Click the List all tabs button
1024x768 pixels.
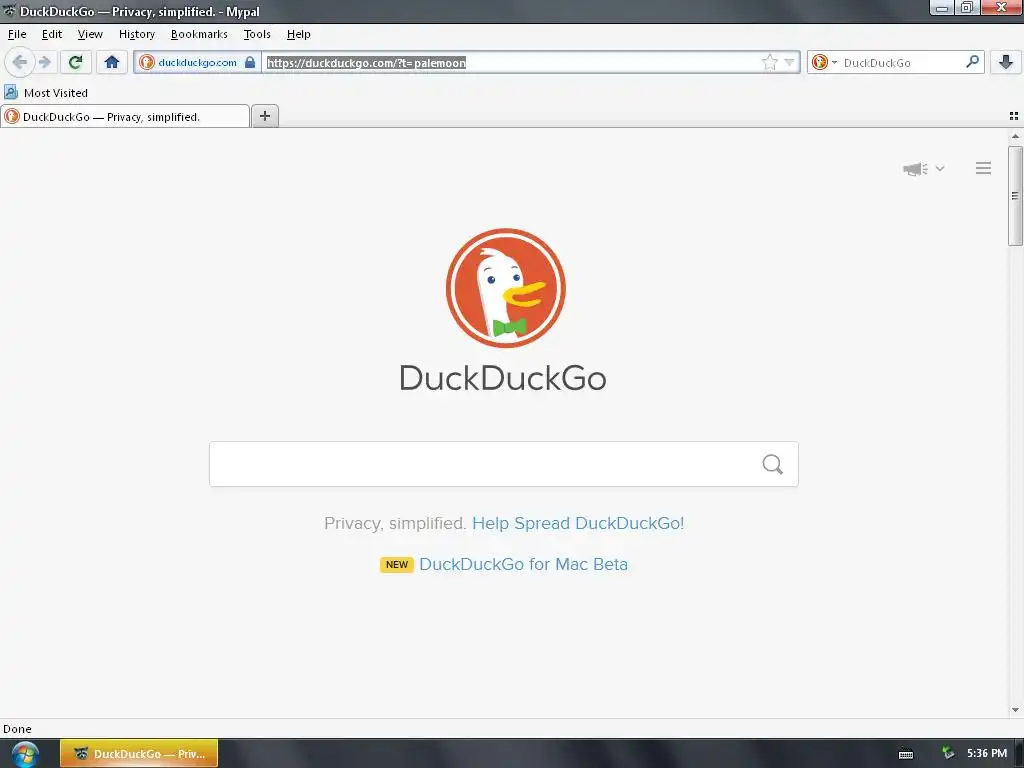1014,116
